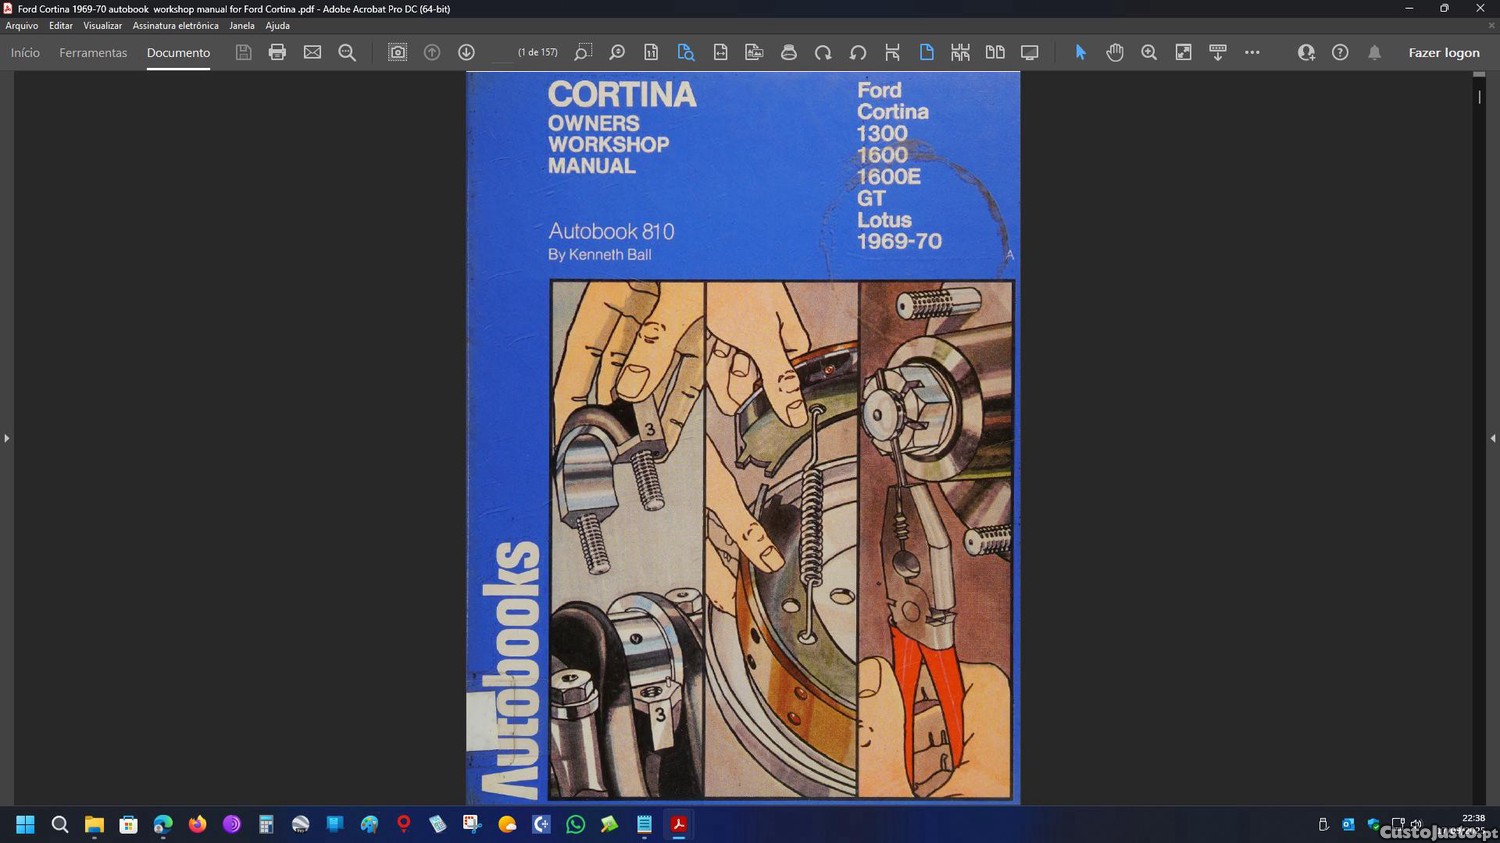The height and width of the screenshot is (843, 1500).
Task: Select the Hand pan tool
Action: 1114,52
